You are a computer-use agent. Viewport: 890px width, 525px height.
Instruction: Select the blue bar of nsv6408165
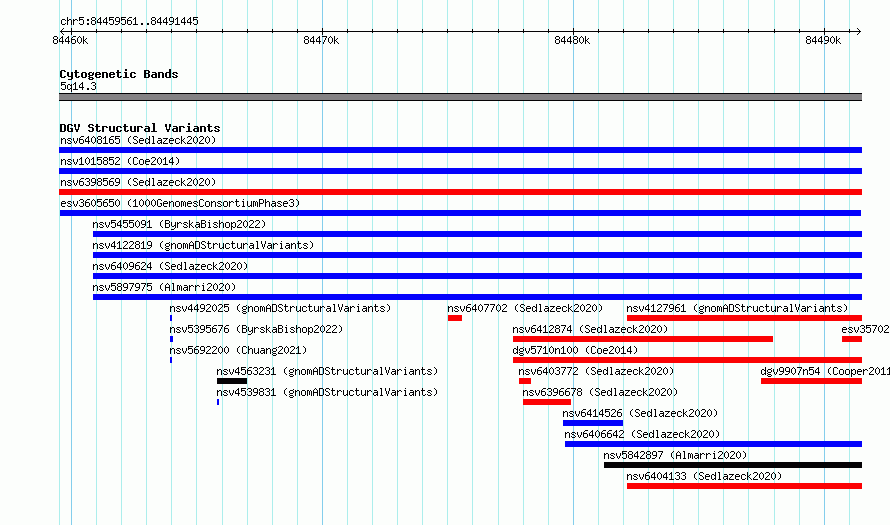(460, 150)
